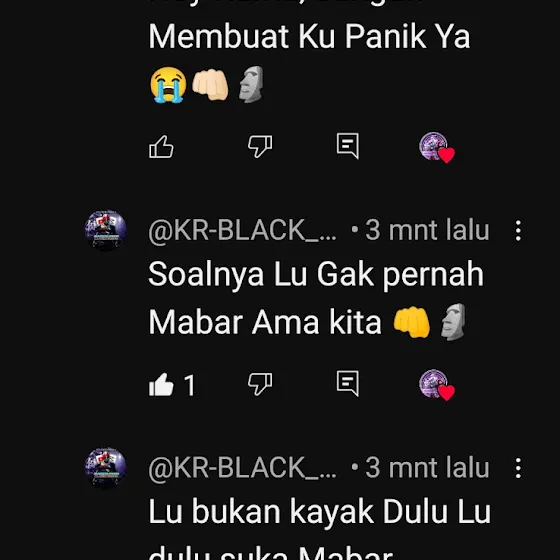Toggle creator heart on first comment

[x=437, y=148]
